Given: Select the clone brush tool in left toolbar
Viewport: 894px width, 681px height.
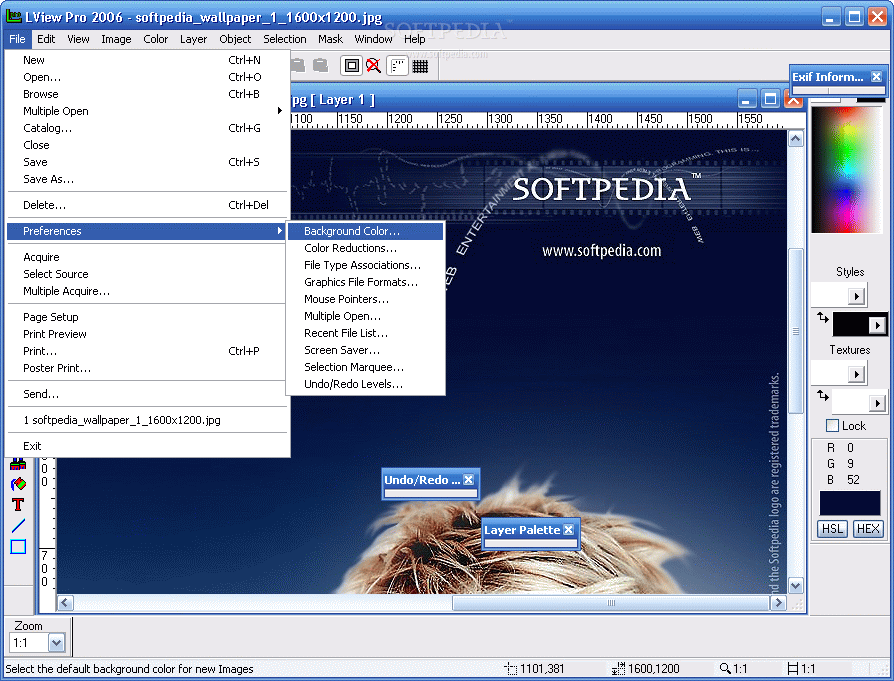Looking at the screenshot, I should (x=18, y=464).
